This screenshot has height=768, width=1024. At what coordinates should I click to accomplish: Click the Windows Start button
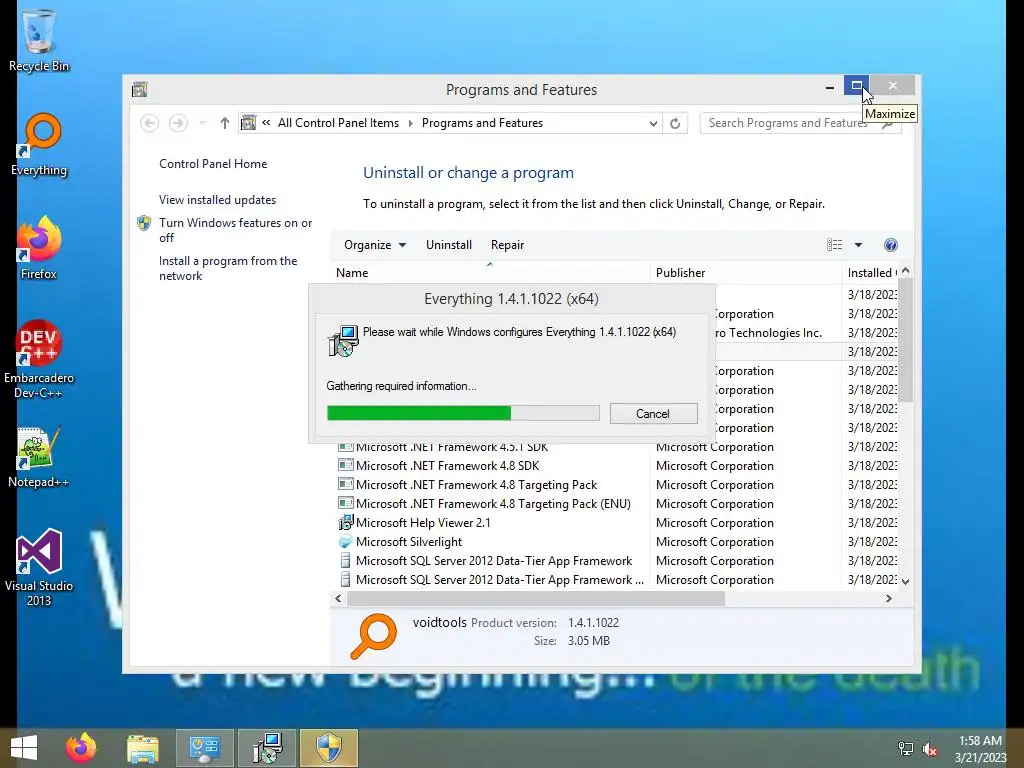point(24,748)
